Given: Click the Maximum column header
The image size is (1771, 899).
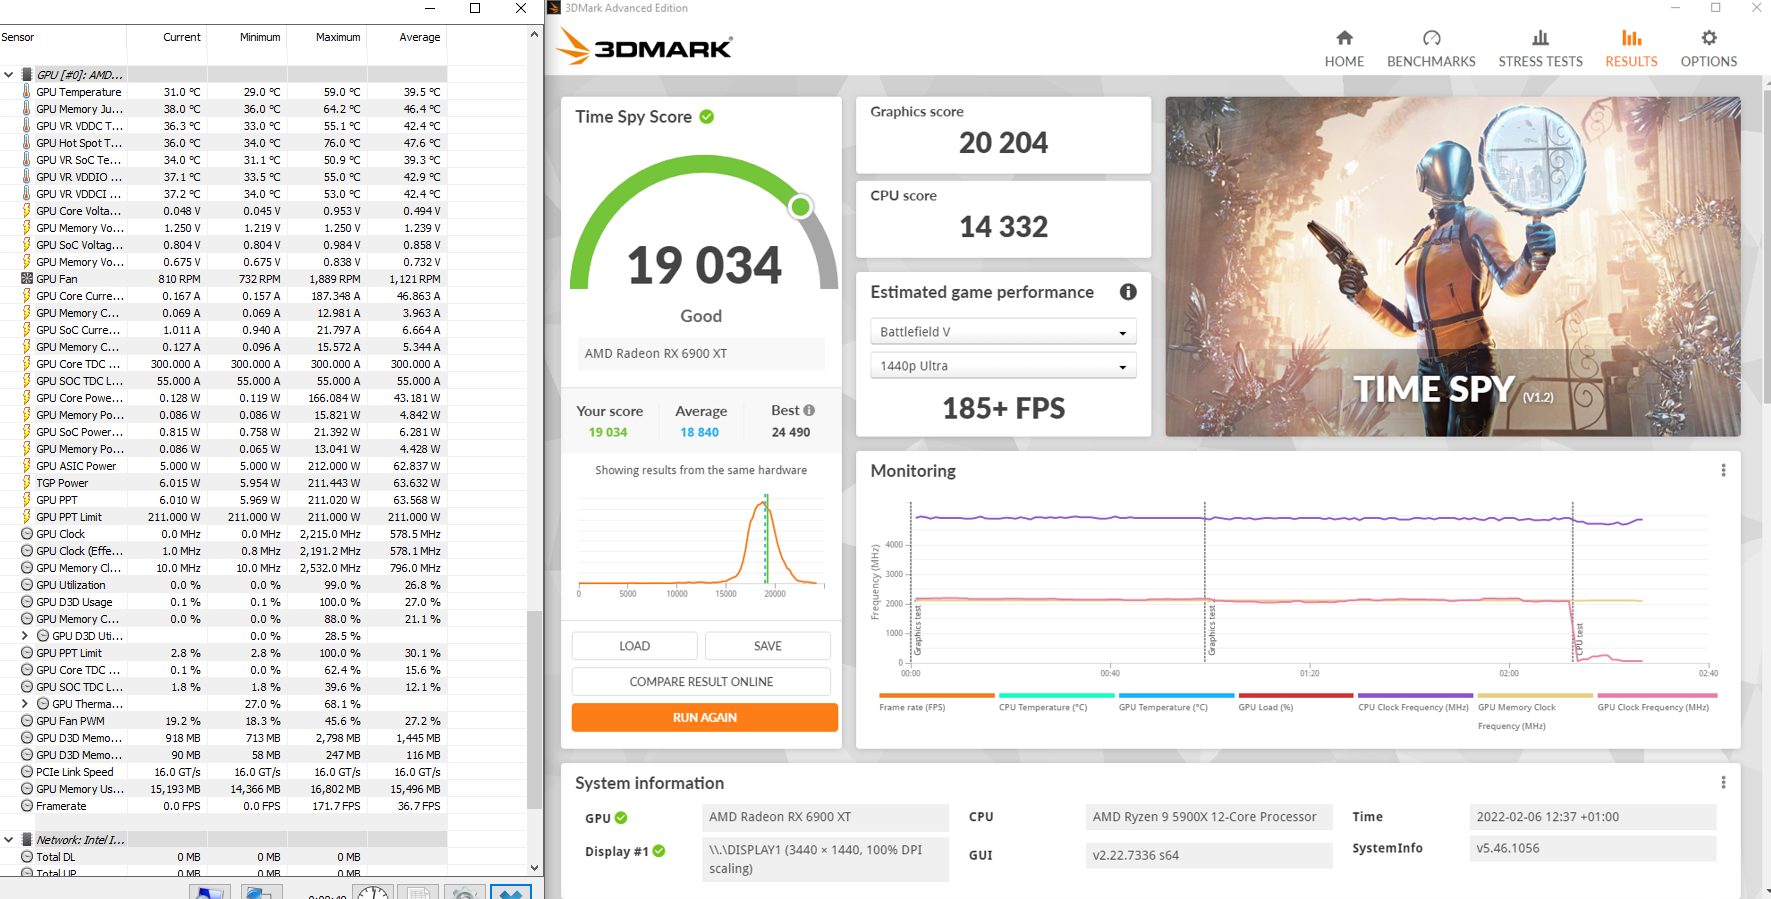Looking at the screenshot, I should click(327, 38).
